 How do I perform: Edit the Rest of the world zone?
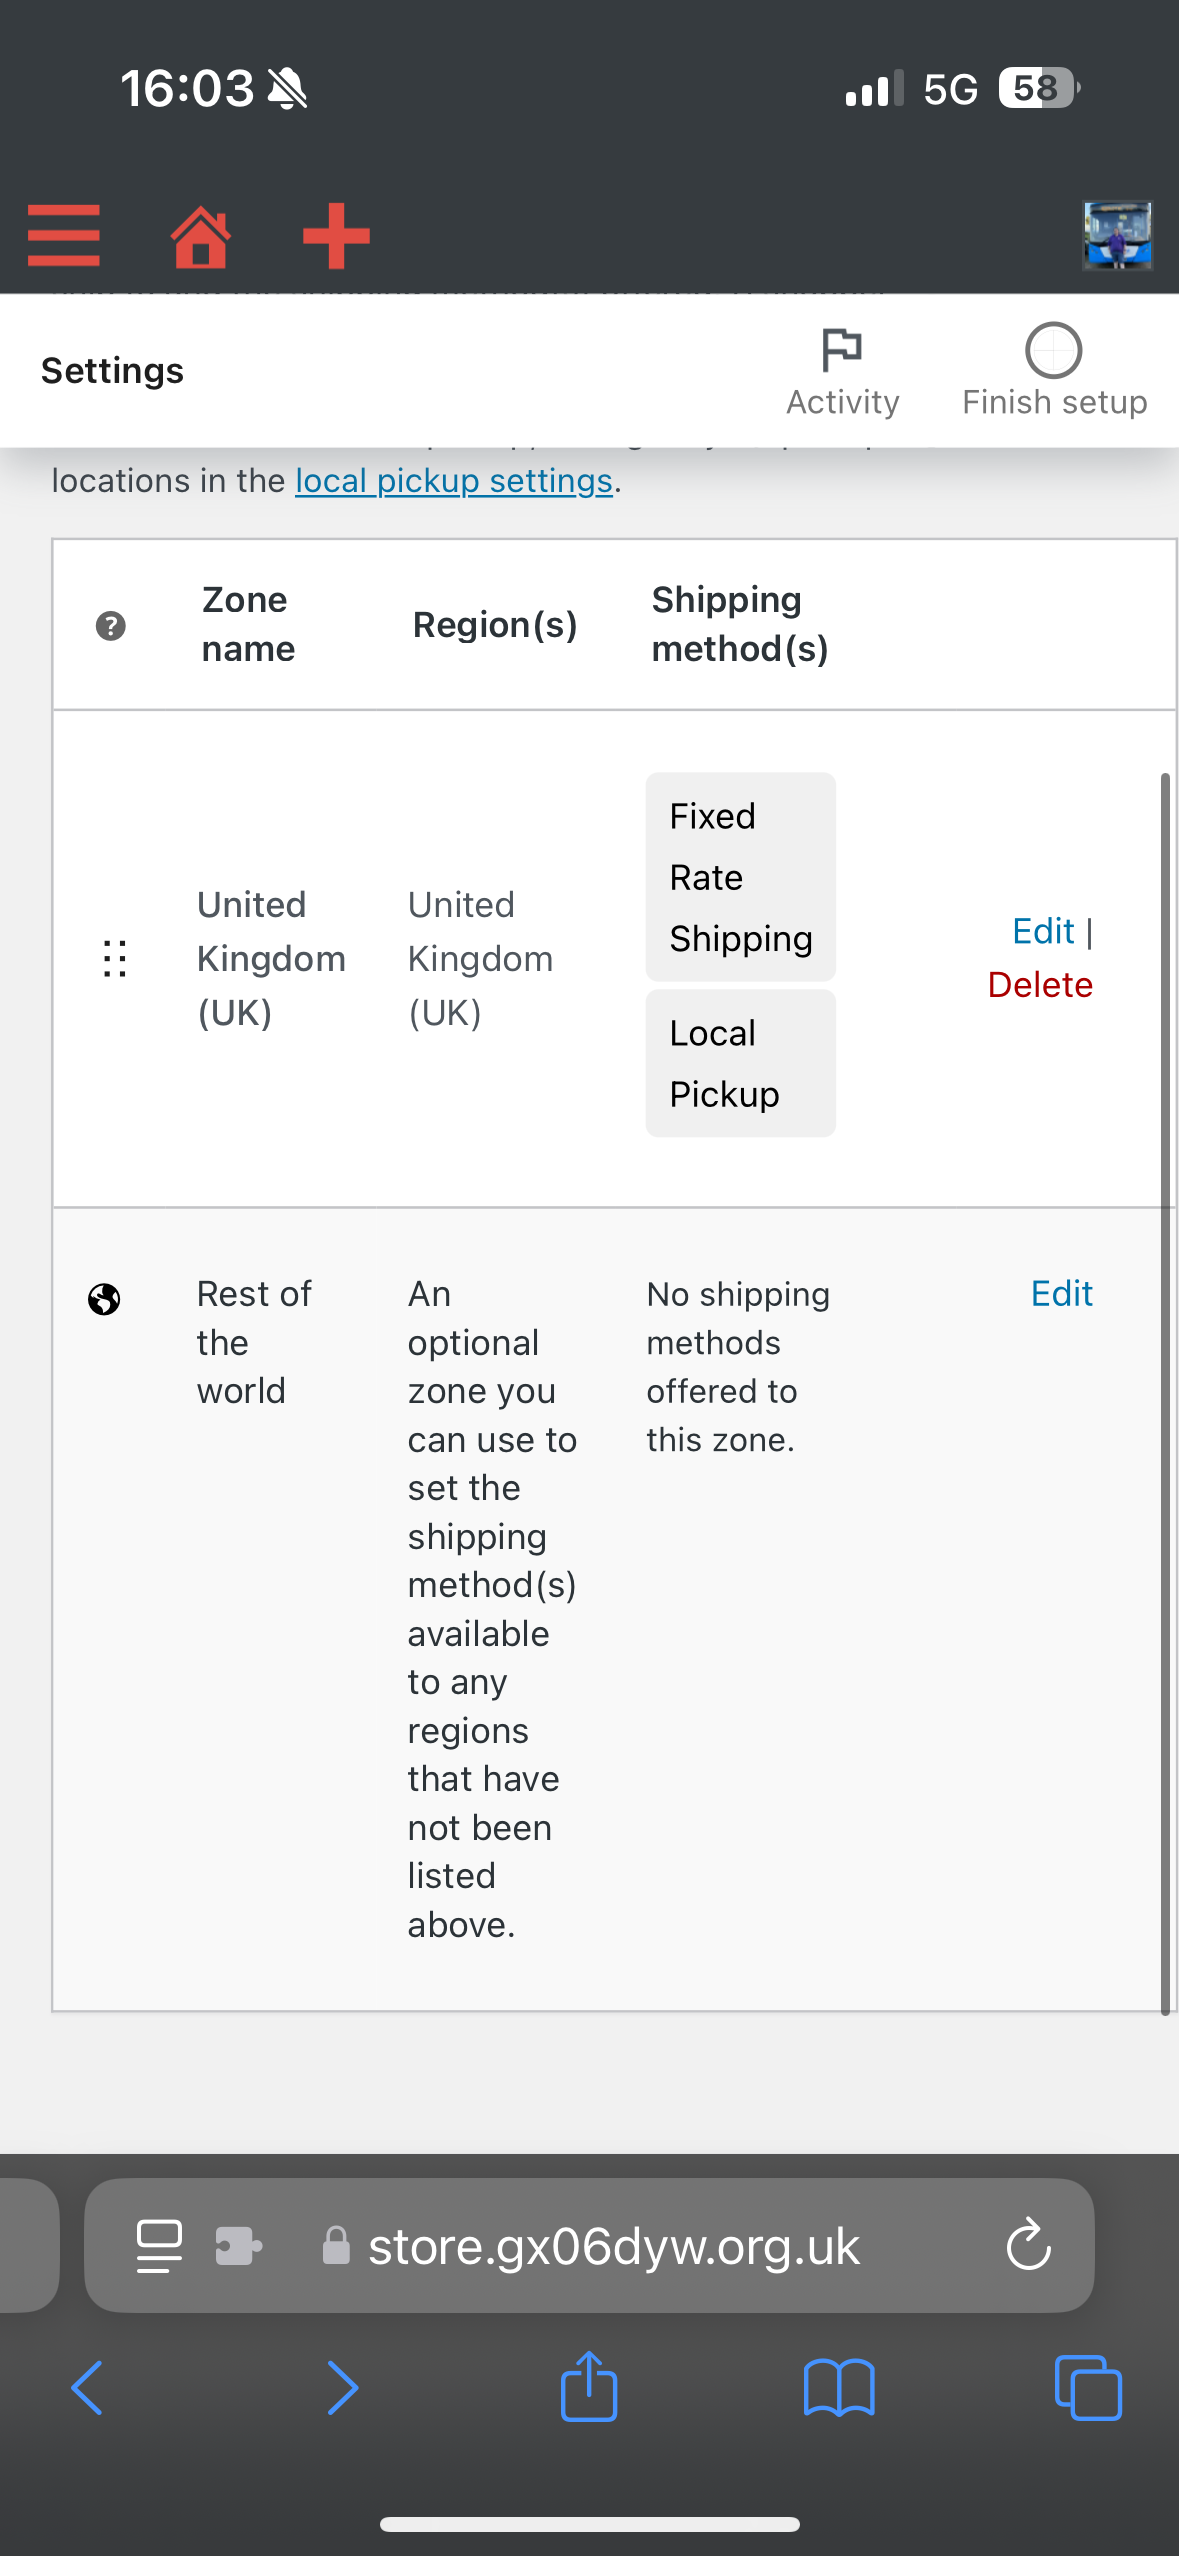coord(1062,1294)
